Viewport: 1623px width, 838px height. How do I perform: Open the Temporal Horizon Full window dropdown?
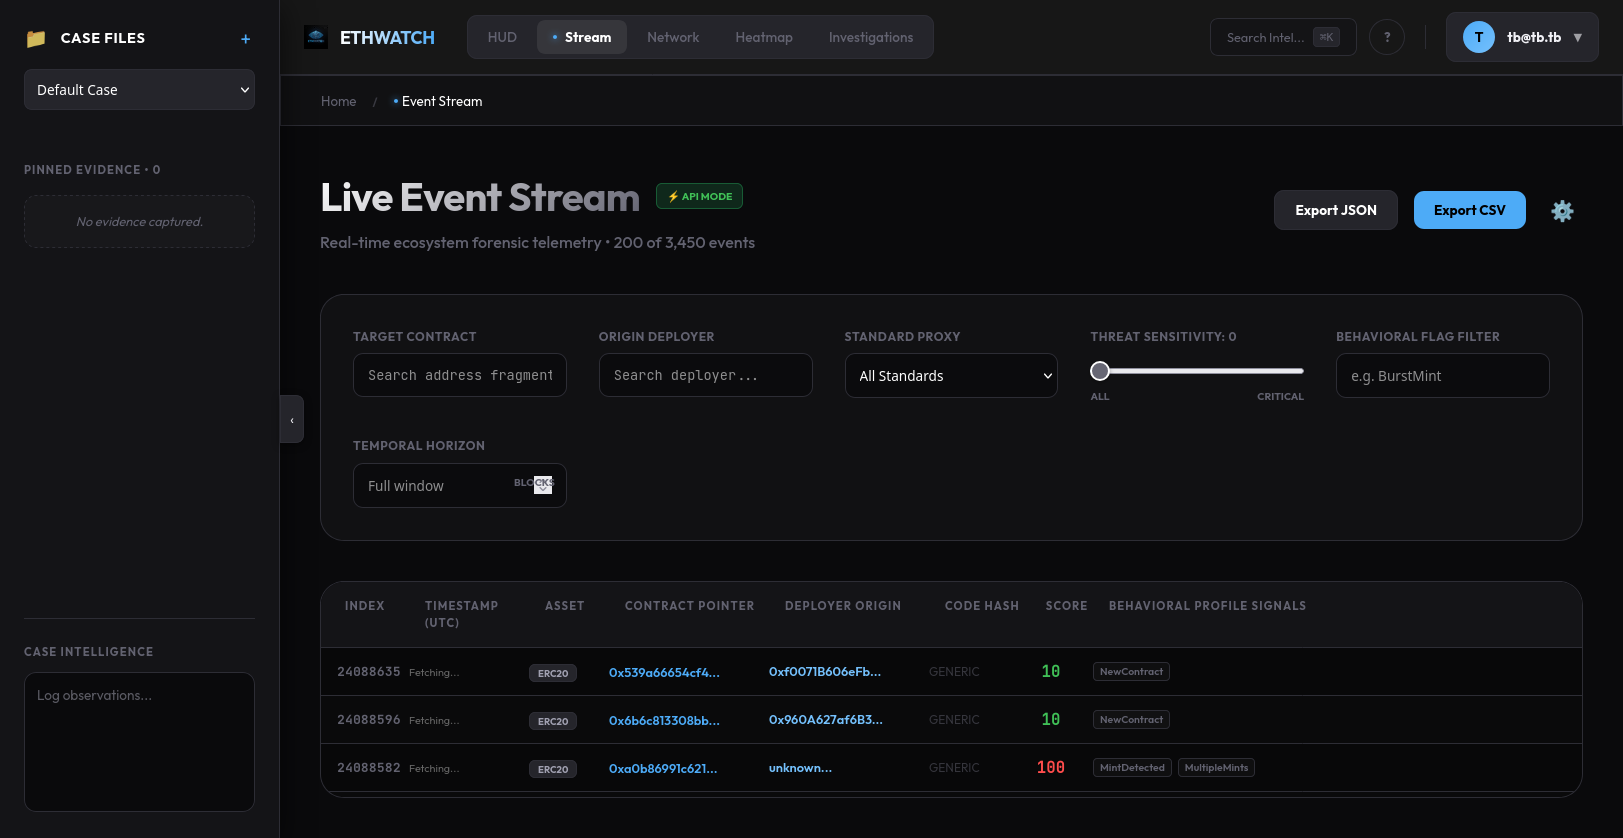click(x=460, y=486)
